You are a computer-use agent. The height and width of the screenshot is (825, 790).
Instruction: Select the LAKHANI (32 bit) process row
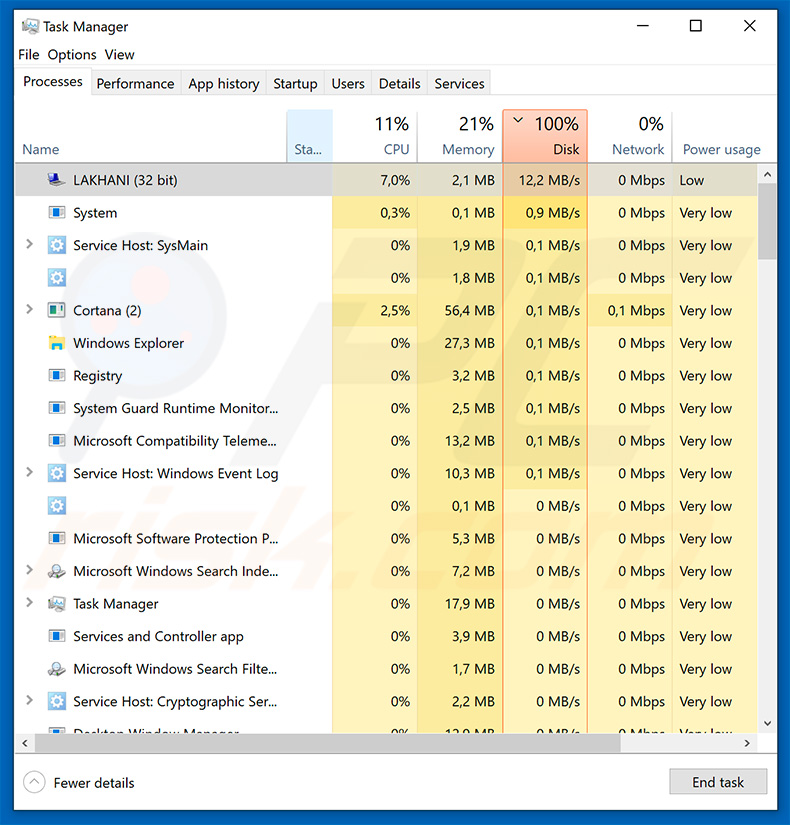[x=386, y=180]
